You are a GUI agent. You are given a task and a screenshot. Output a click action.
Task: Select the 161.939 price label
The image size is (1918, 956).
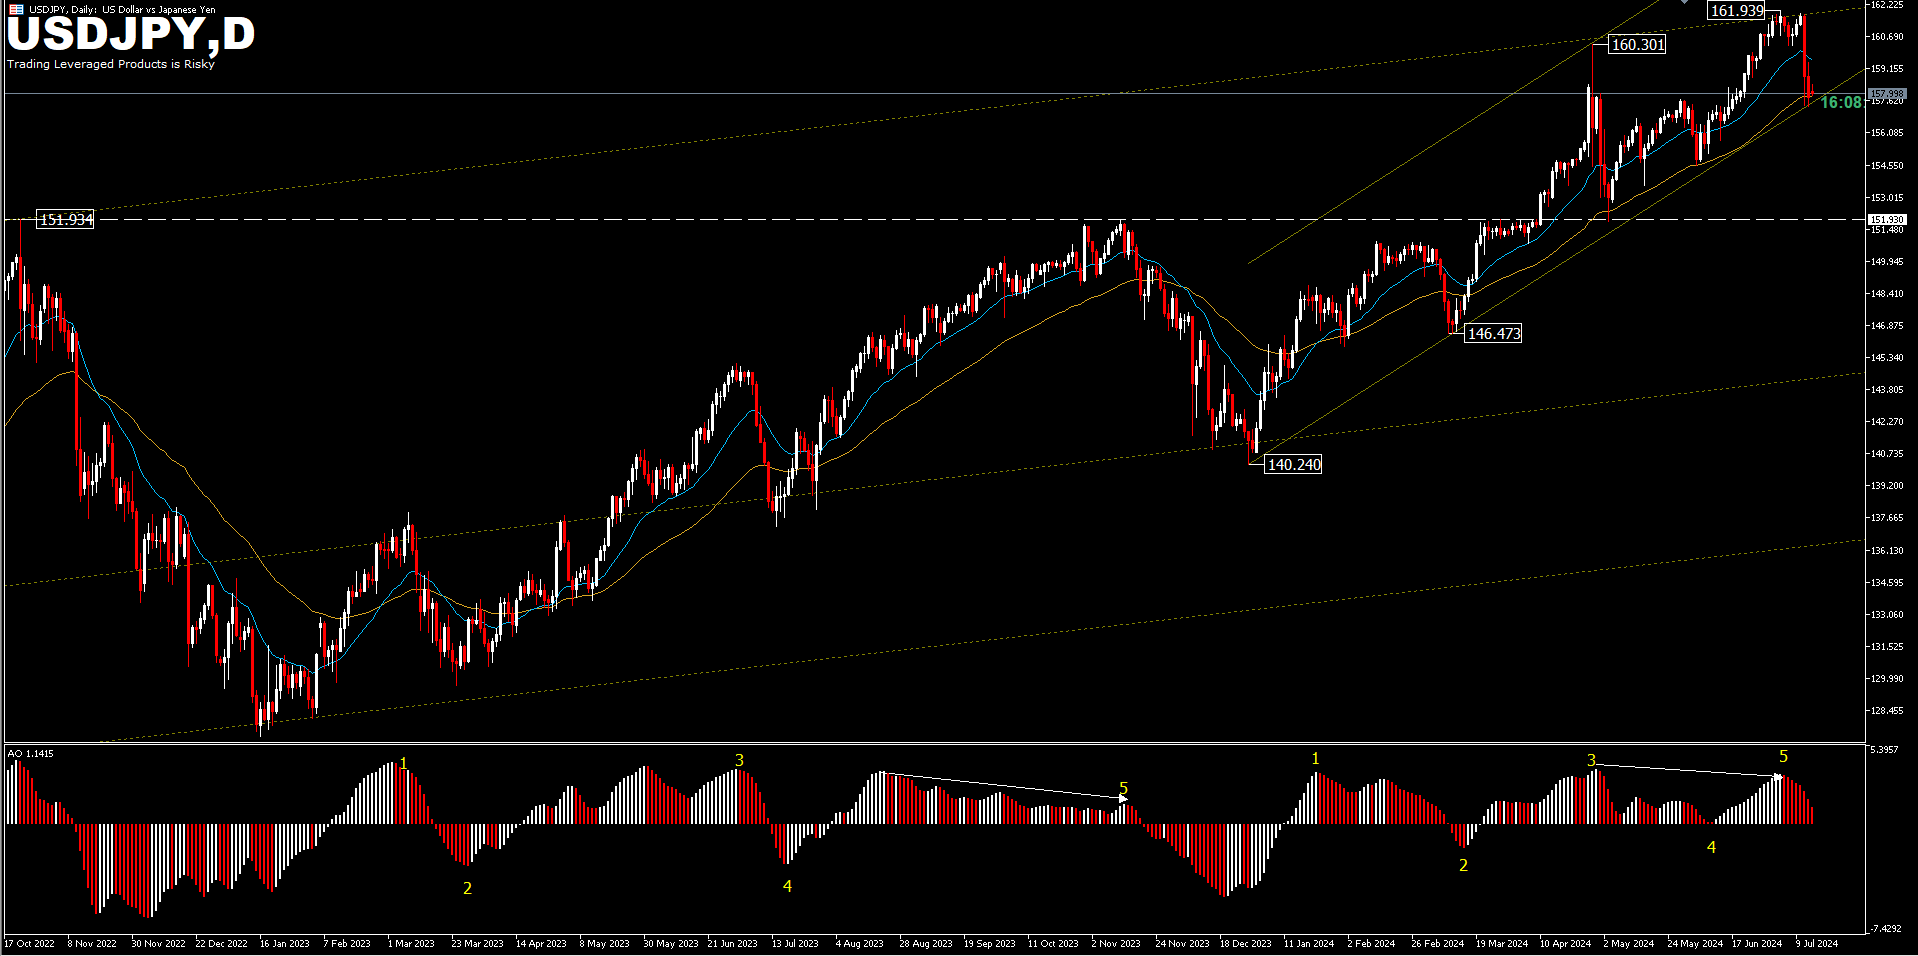pyautogui.click(x=1737, y=11)
